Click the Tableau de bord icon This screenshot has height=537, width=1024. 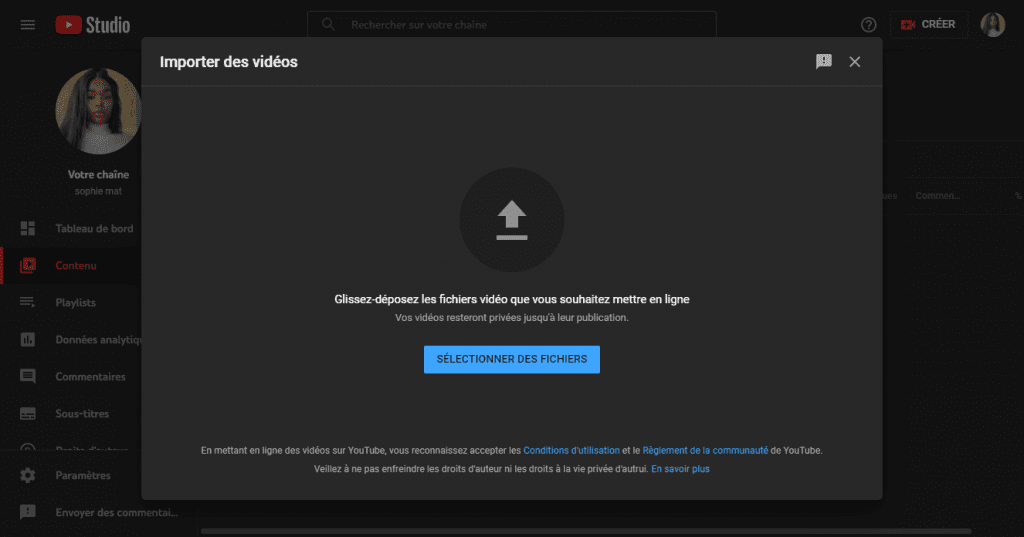[x=27, y=228]
